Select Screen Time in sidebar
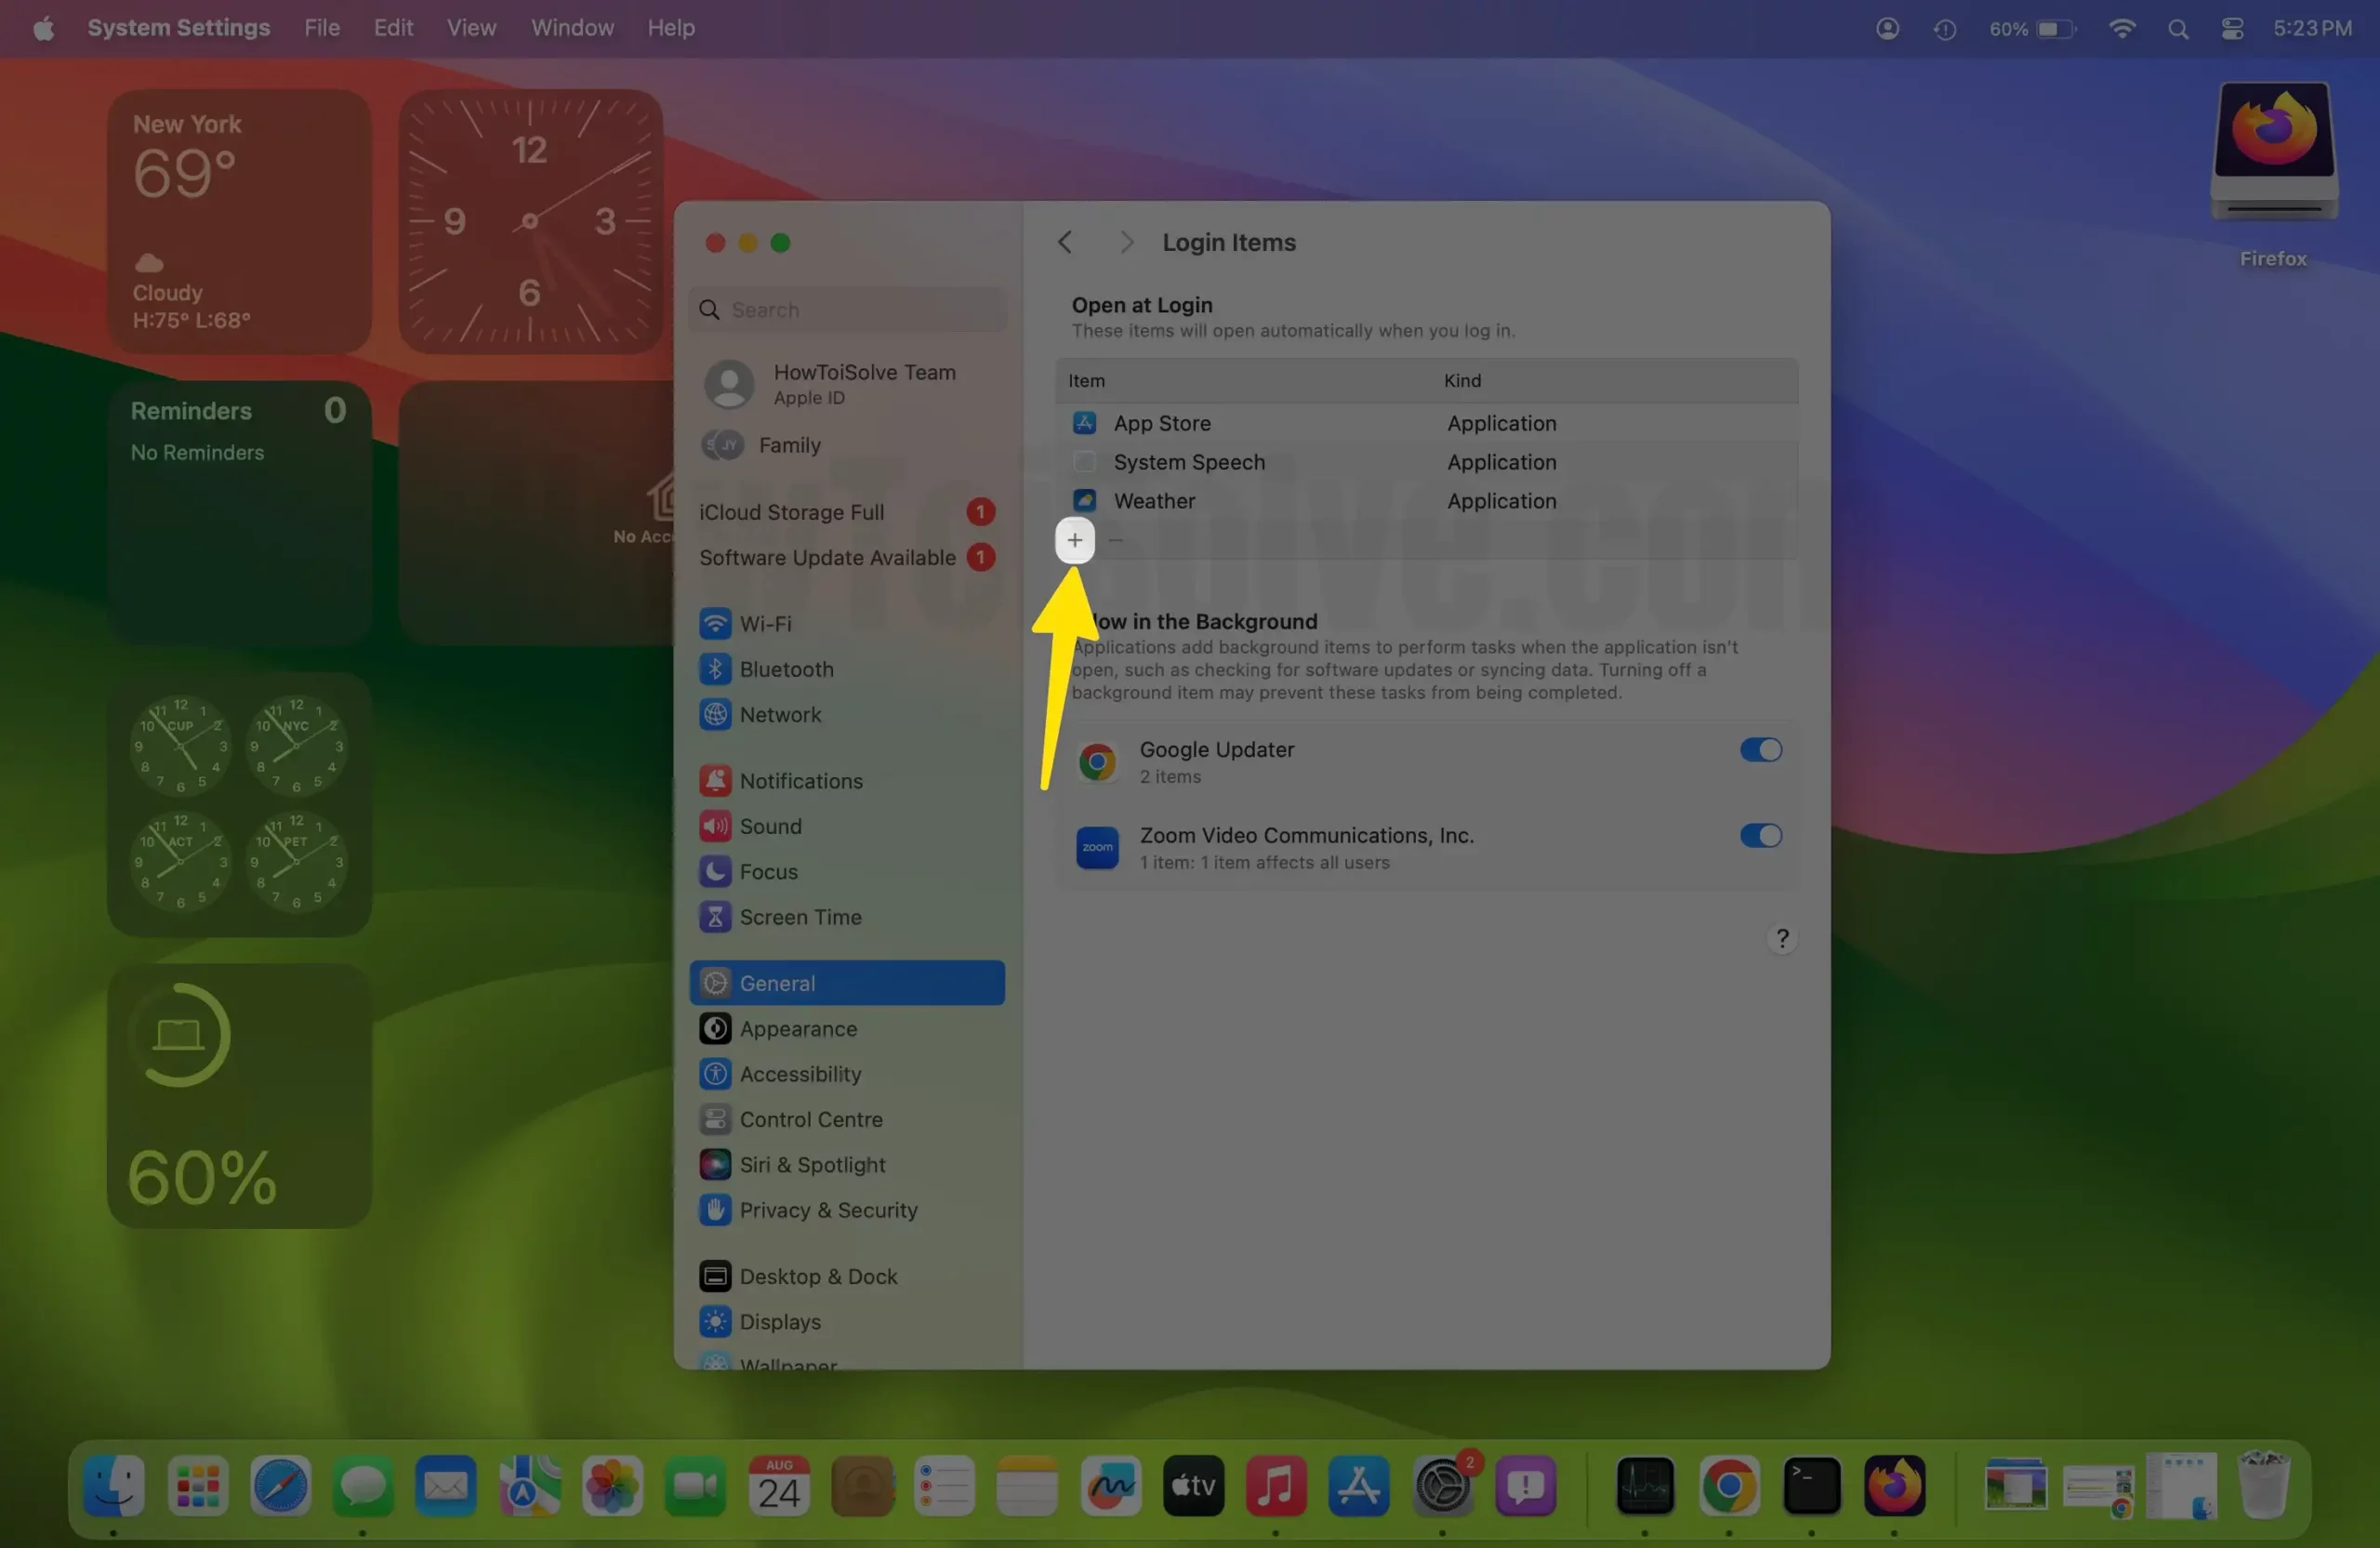This screenshot has height=1548, width=2380. tap(848, 917)
